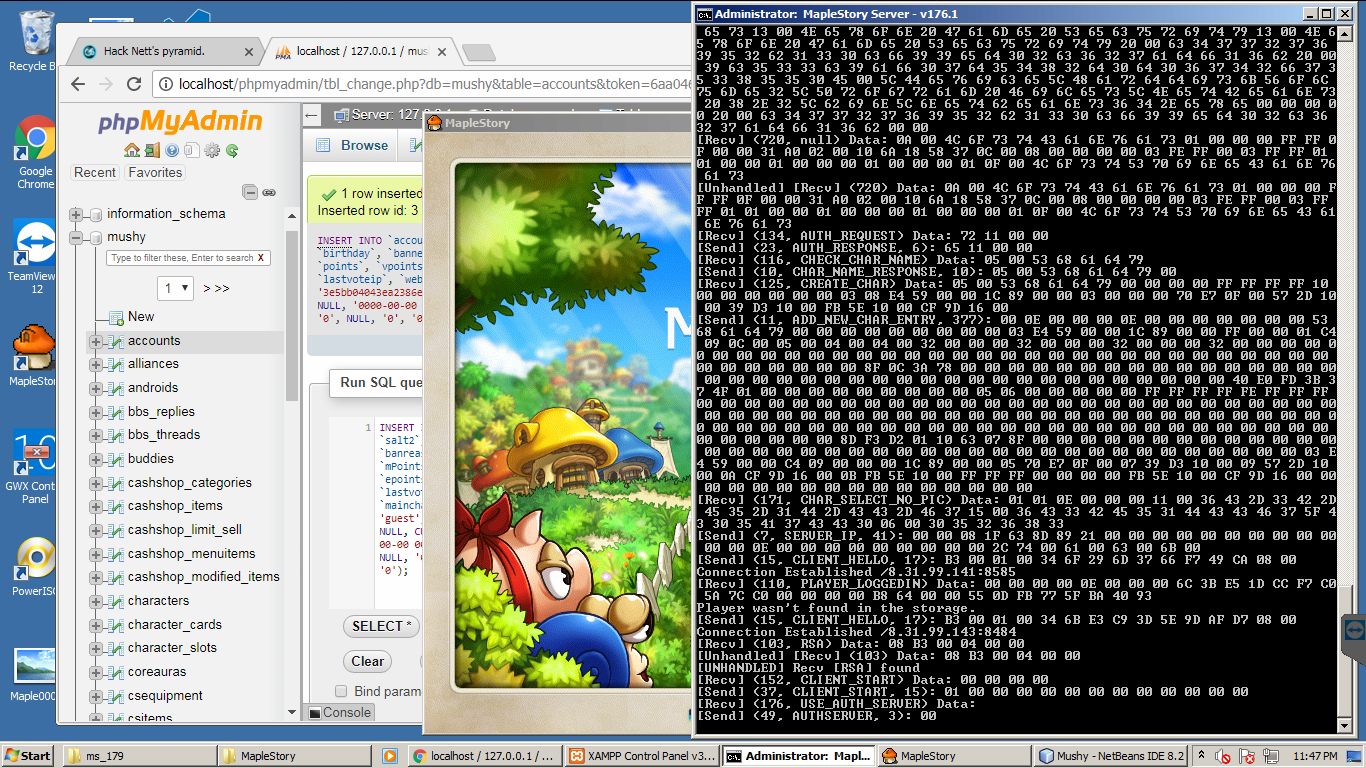
Task: Click the alliances table icon
Action: (116, 364)
